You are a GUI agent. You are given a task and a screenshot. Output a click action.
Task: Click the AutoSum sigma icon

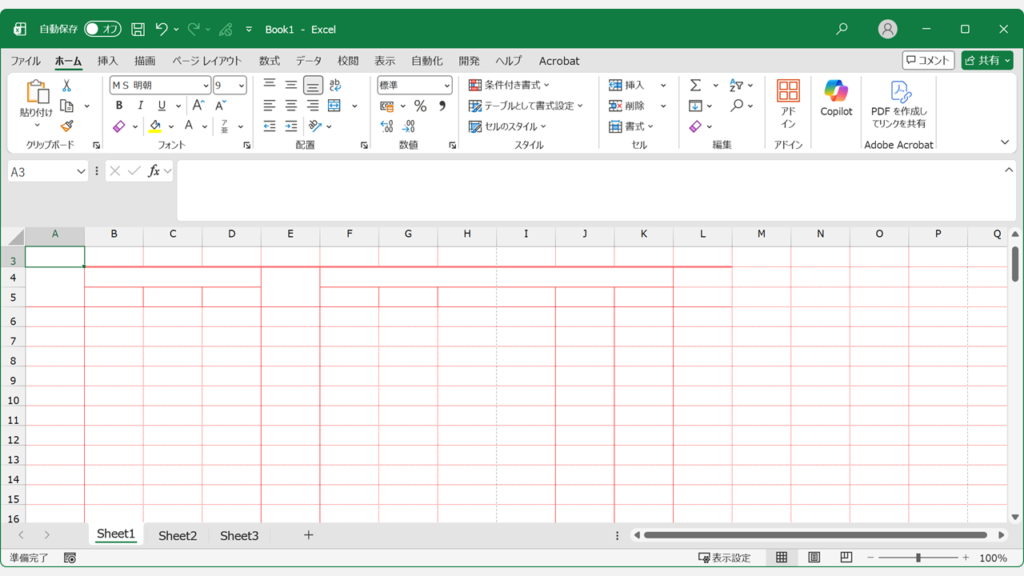(x=695, y=86)
